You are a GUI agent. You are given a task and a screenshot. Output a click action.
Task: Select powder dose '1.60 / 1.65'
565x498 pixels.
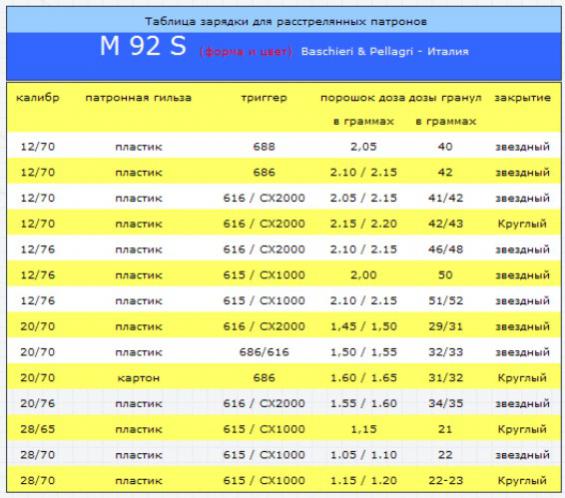(364, 378)
